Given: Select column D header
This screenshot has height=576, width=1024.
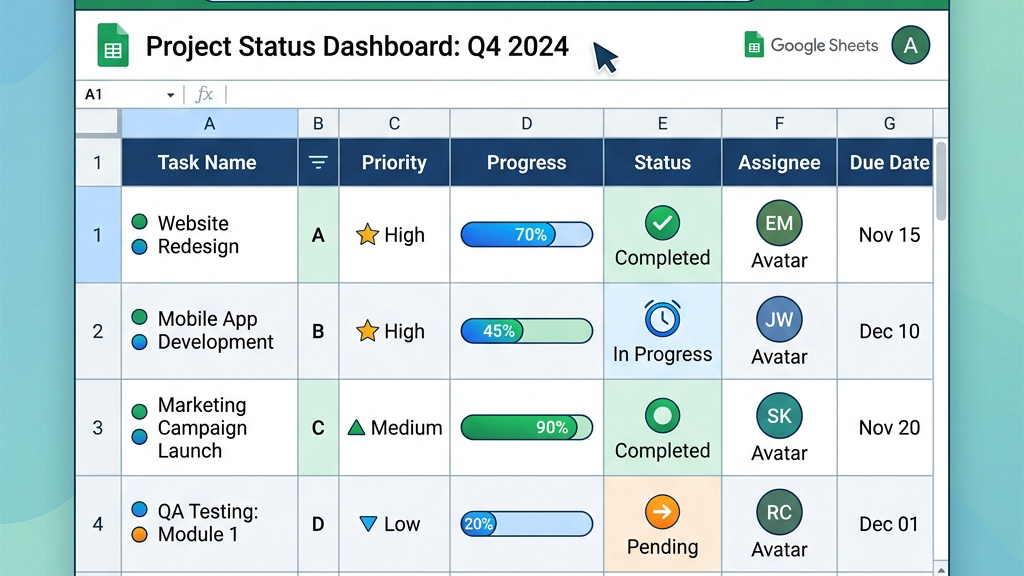Looking at the screenshot, I should (x=526, y=123).
